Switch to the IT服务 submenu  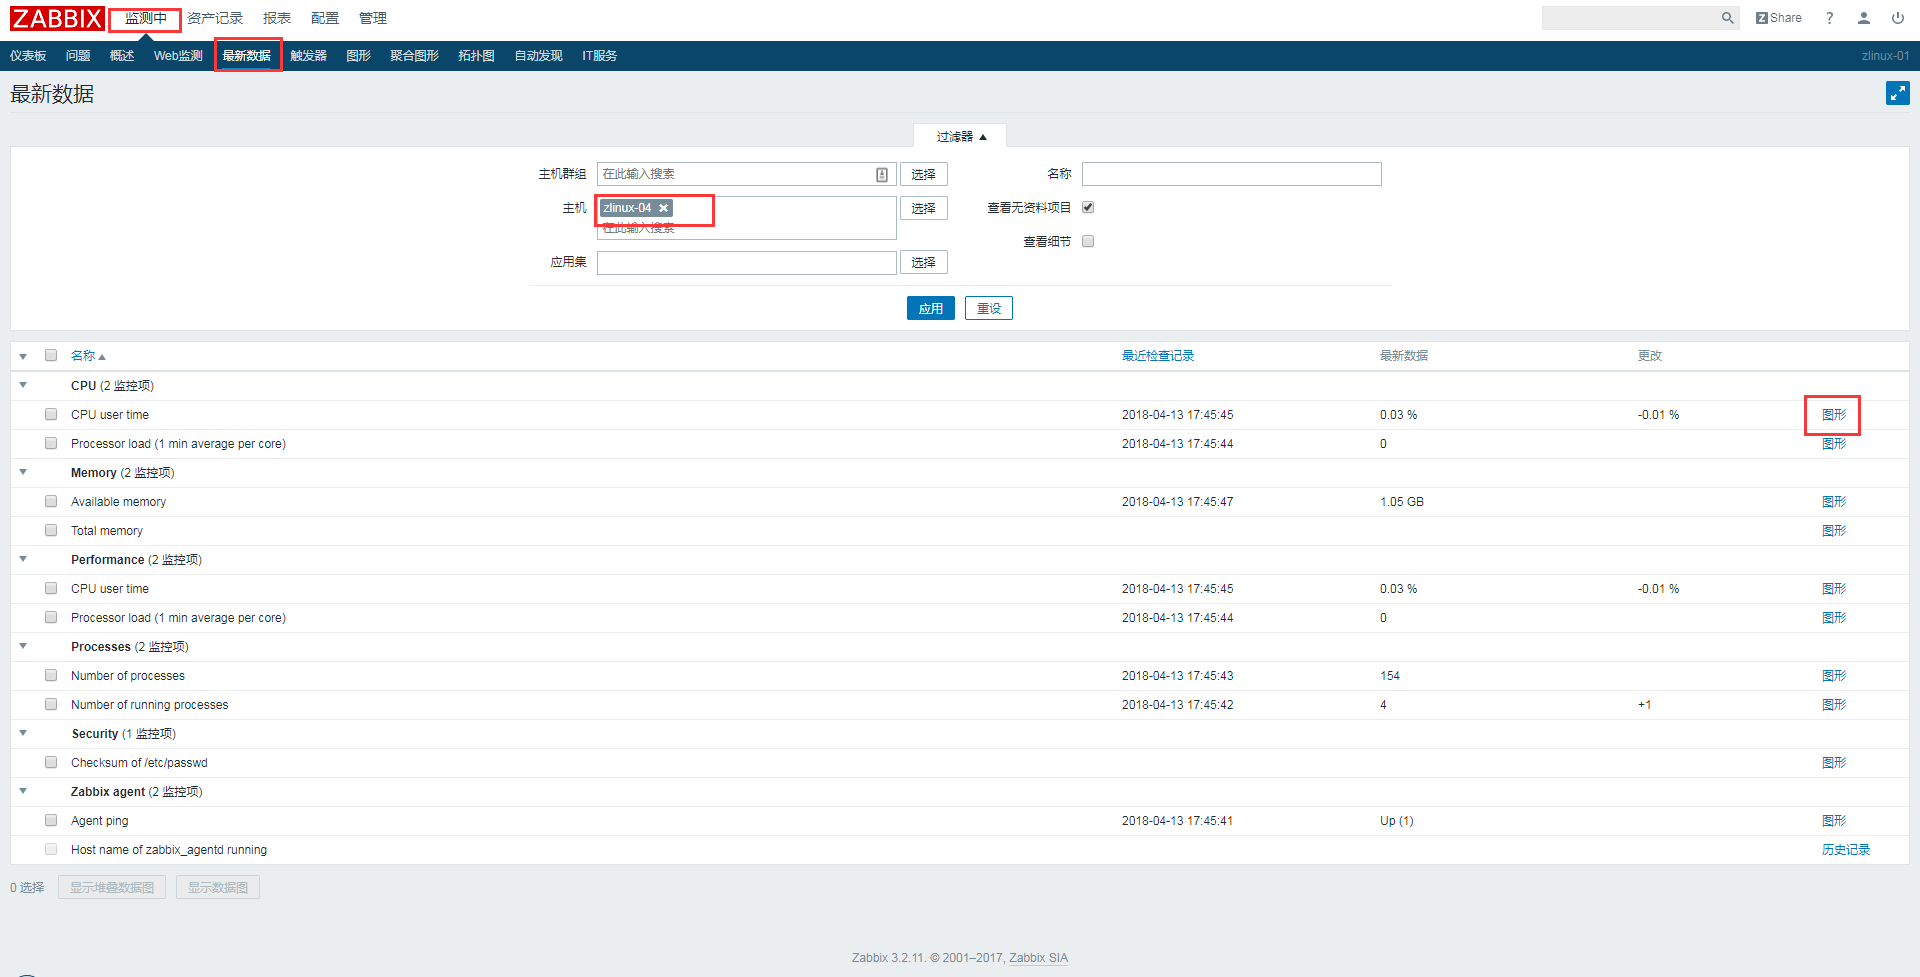(x=599, y=56)
